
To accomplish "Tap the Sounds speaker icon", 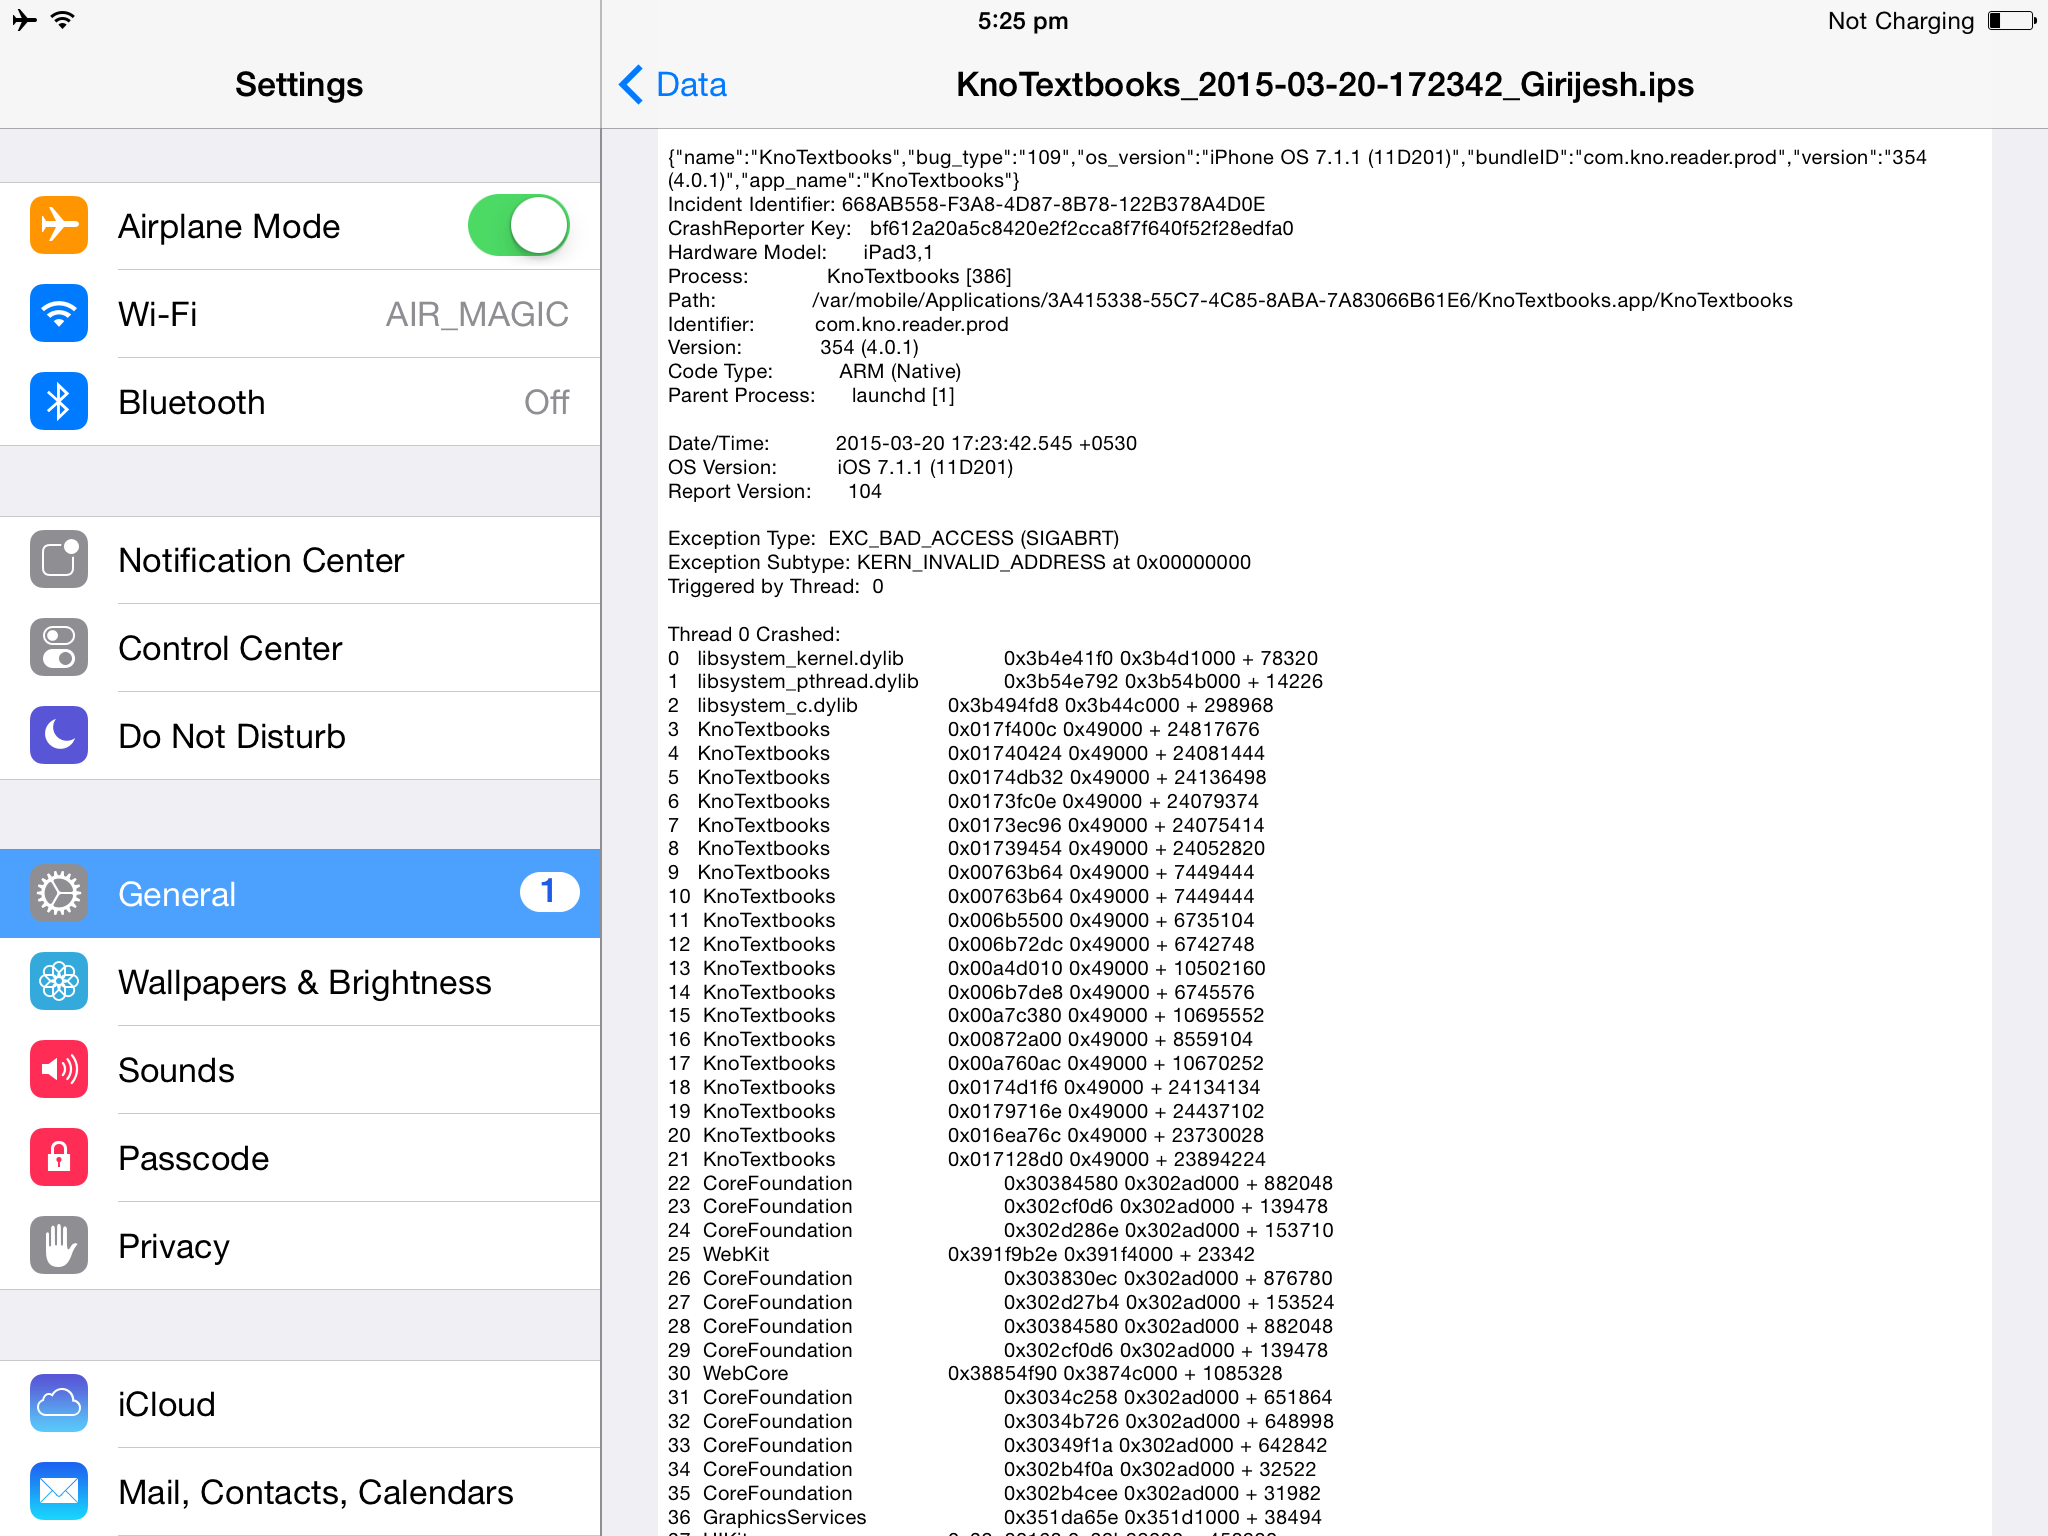I will (59, 1070).
